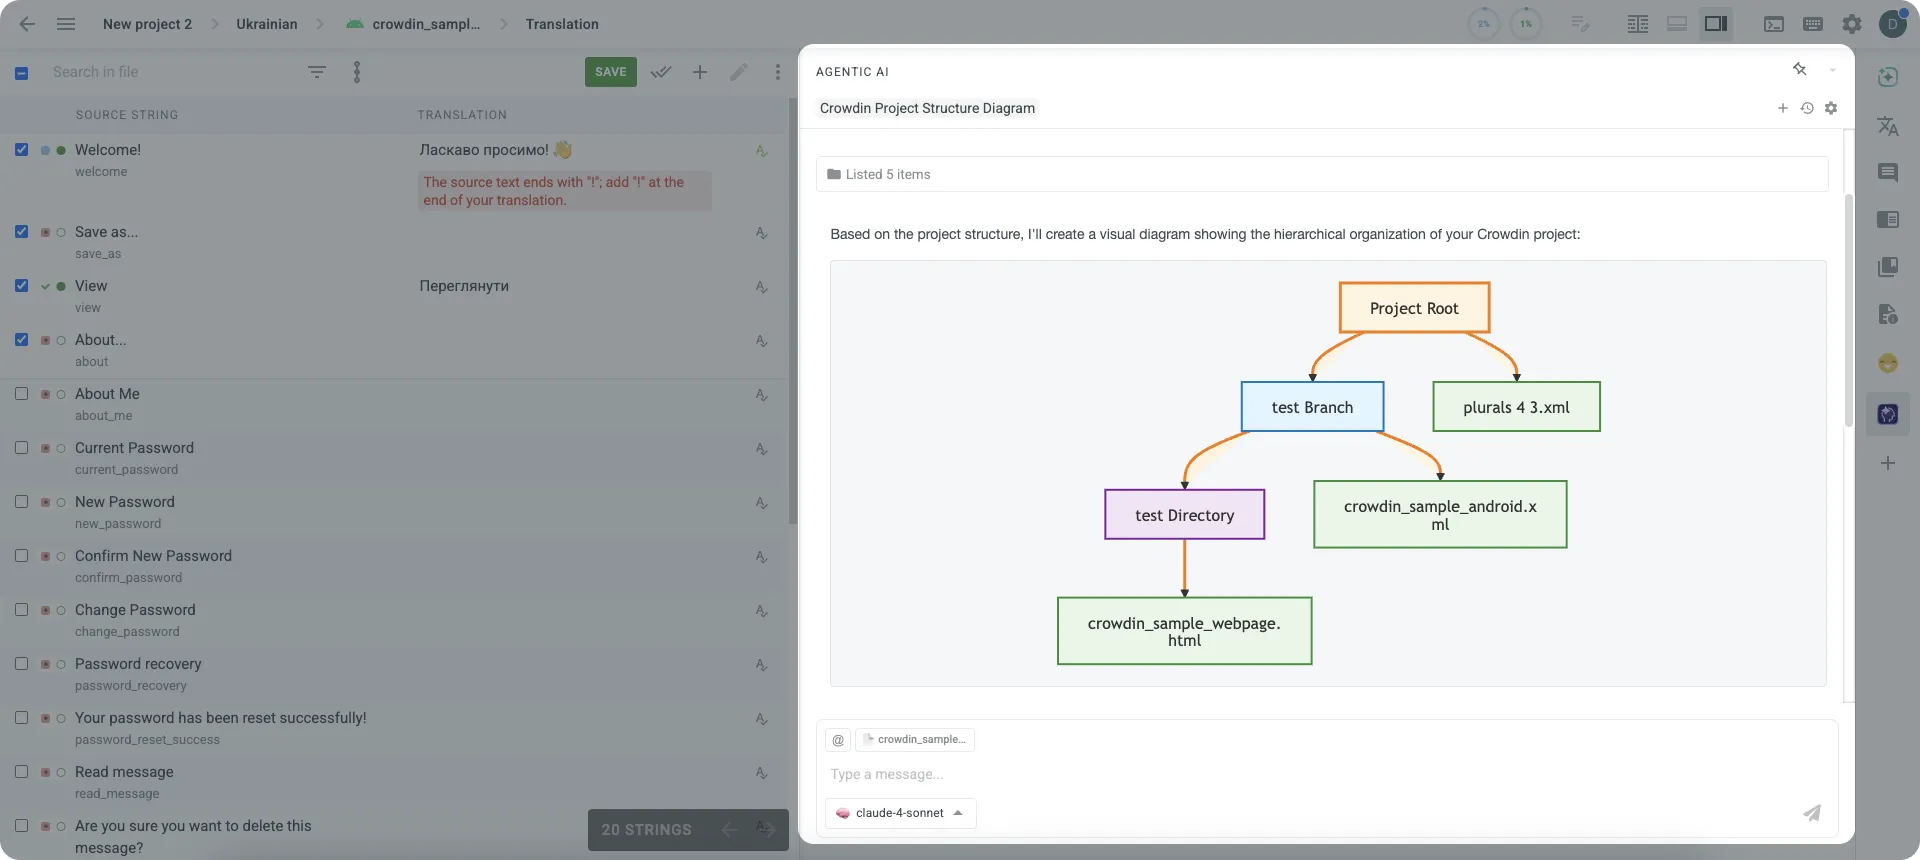Screen dimensions: 1920x860
Task: Open the filter options for string search
Action: click(x=316, y=72)
